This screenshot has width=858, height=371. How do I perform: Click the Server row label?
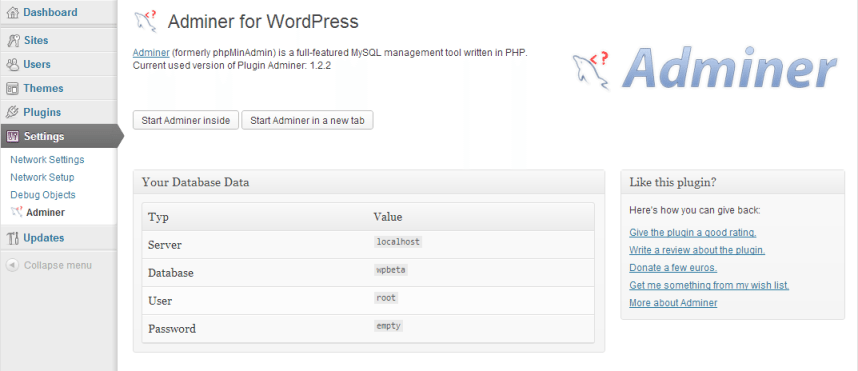165,245
